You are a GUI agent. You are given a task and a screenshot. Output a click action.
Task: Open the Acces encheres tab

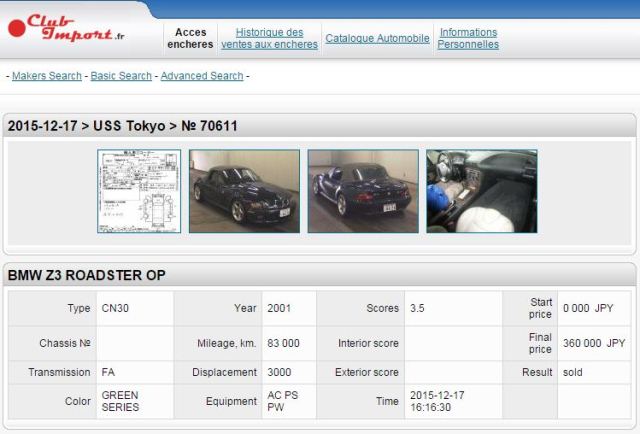[190, 38]
